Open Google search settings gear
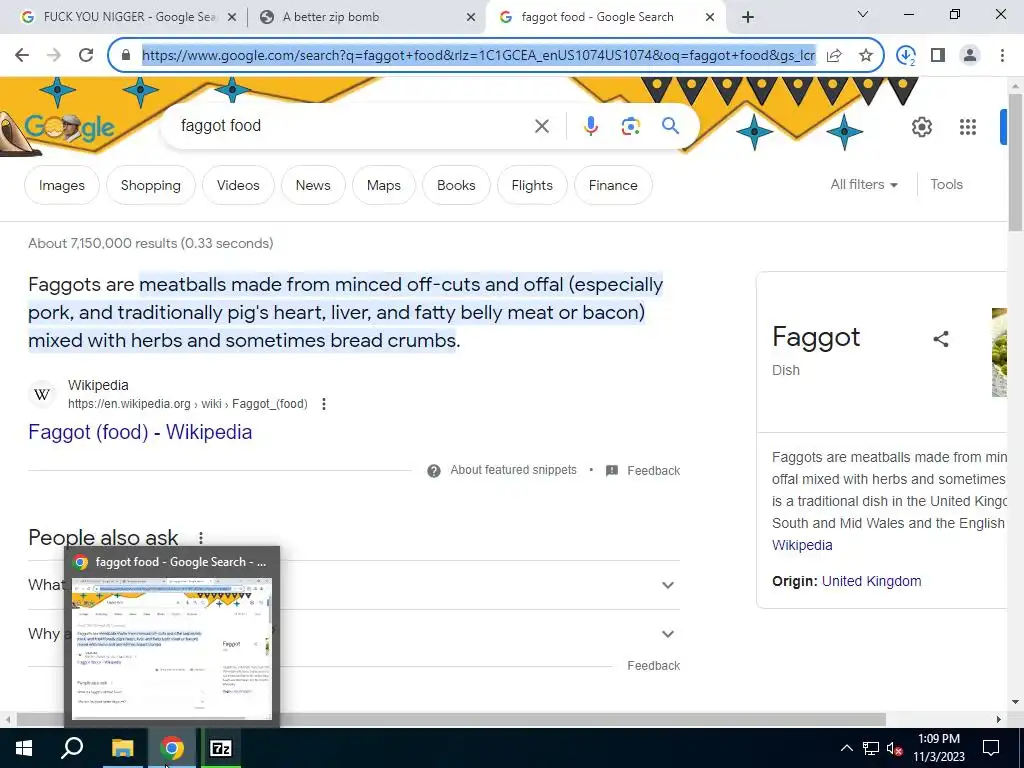 pyautogui.click(x=921, y=127)
